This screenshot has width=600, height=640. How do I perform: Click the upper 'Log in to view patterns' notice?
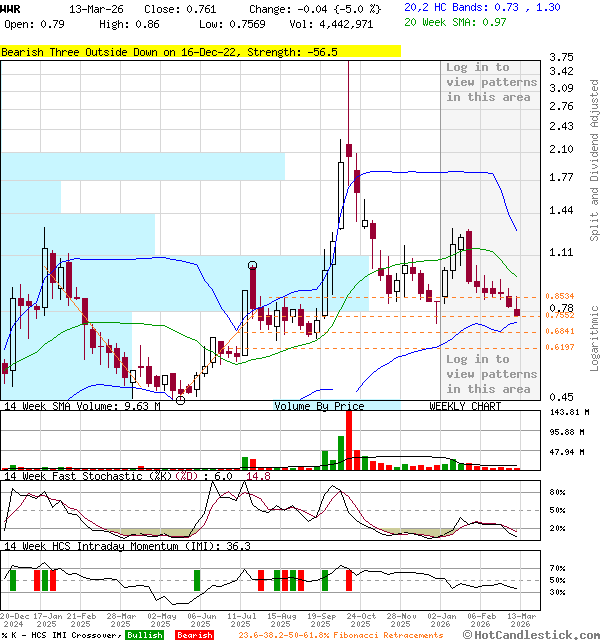tap(489, 82)
